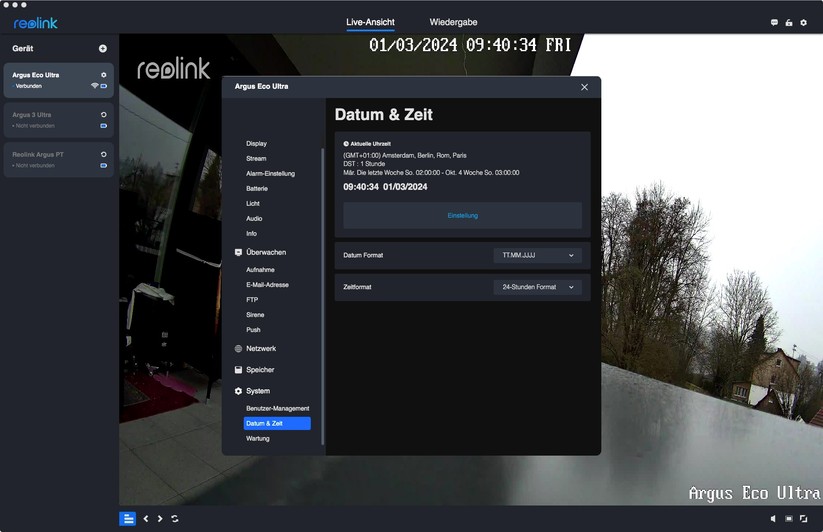Open the Datum Format dropdown

[537, 256]
